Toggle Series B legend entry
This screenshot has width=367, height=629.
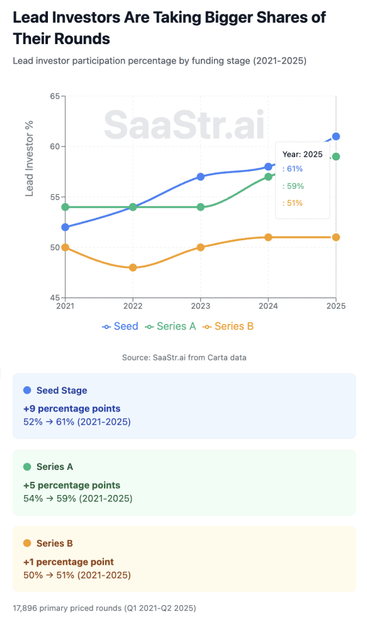pos(228,326)
